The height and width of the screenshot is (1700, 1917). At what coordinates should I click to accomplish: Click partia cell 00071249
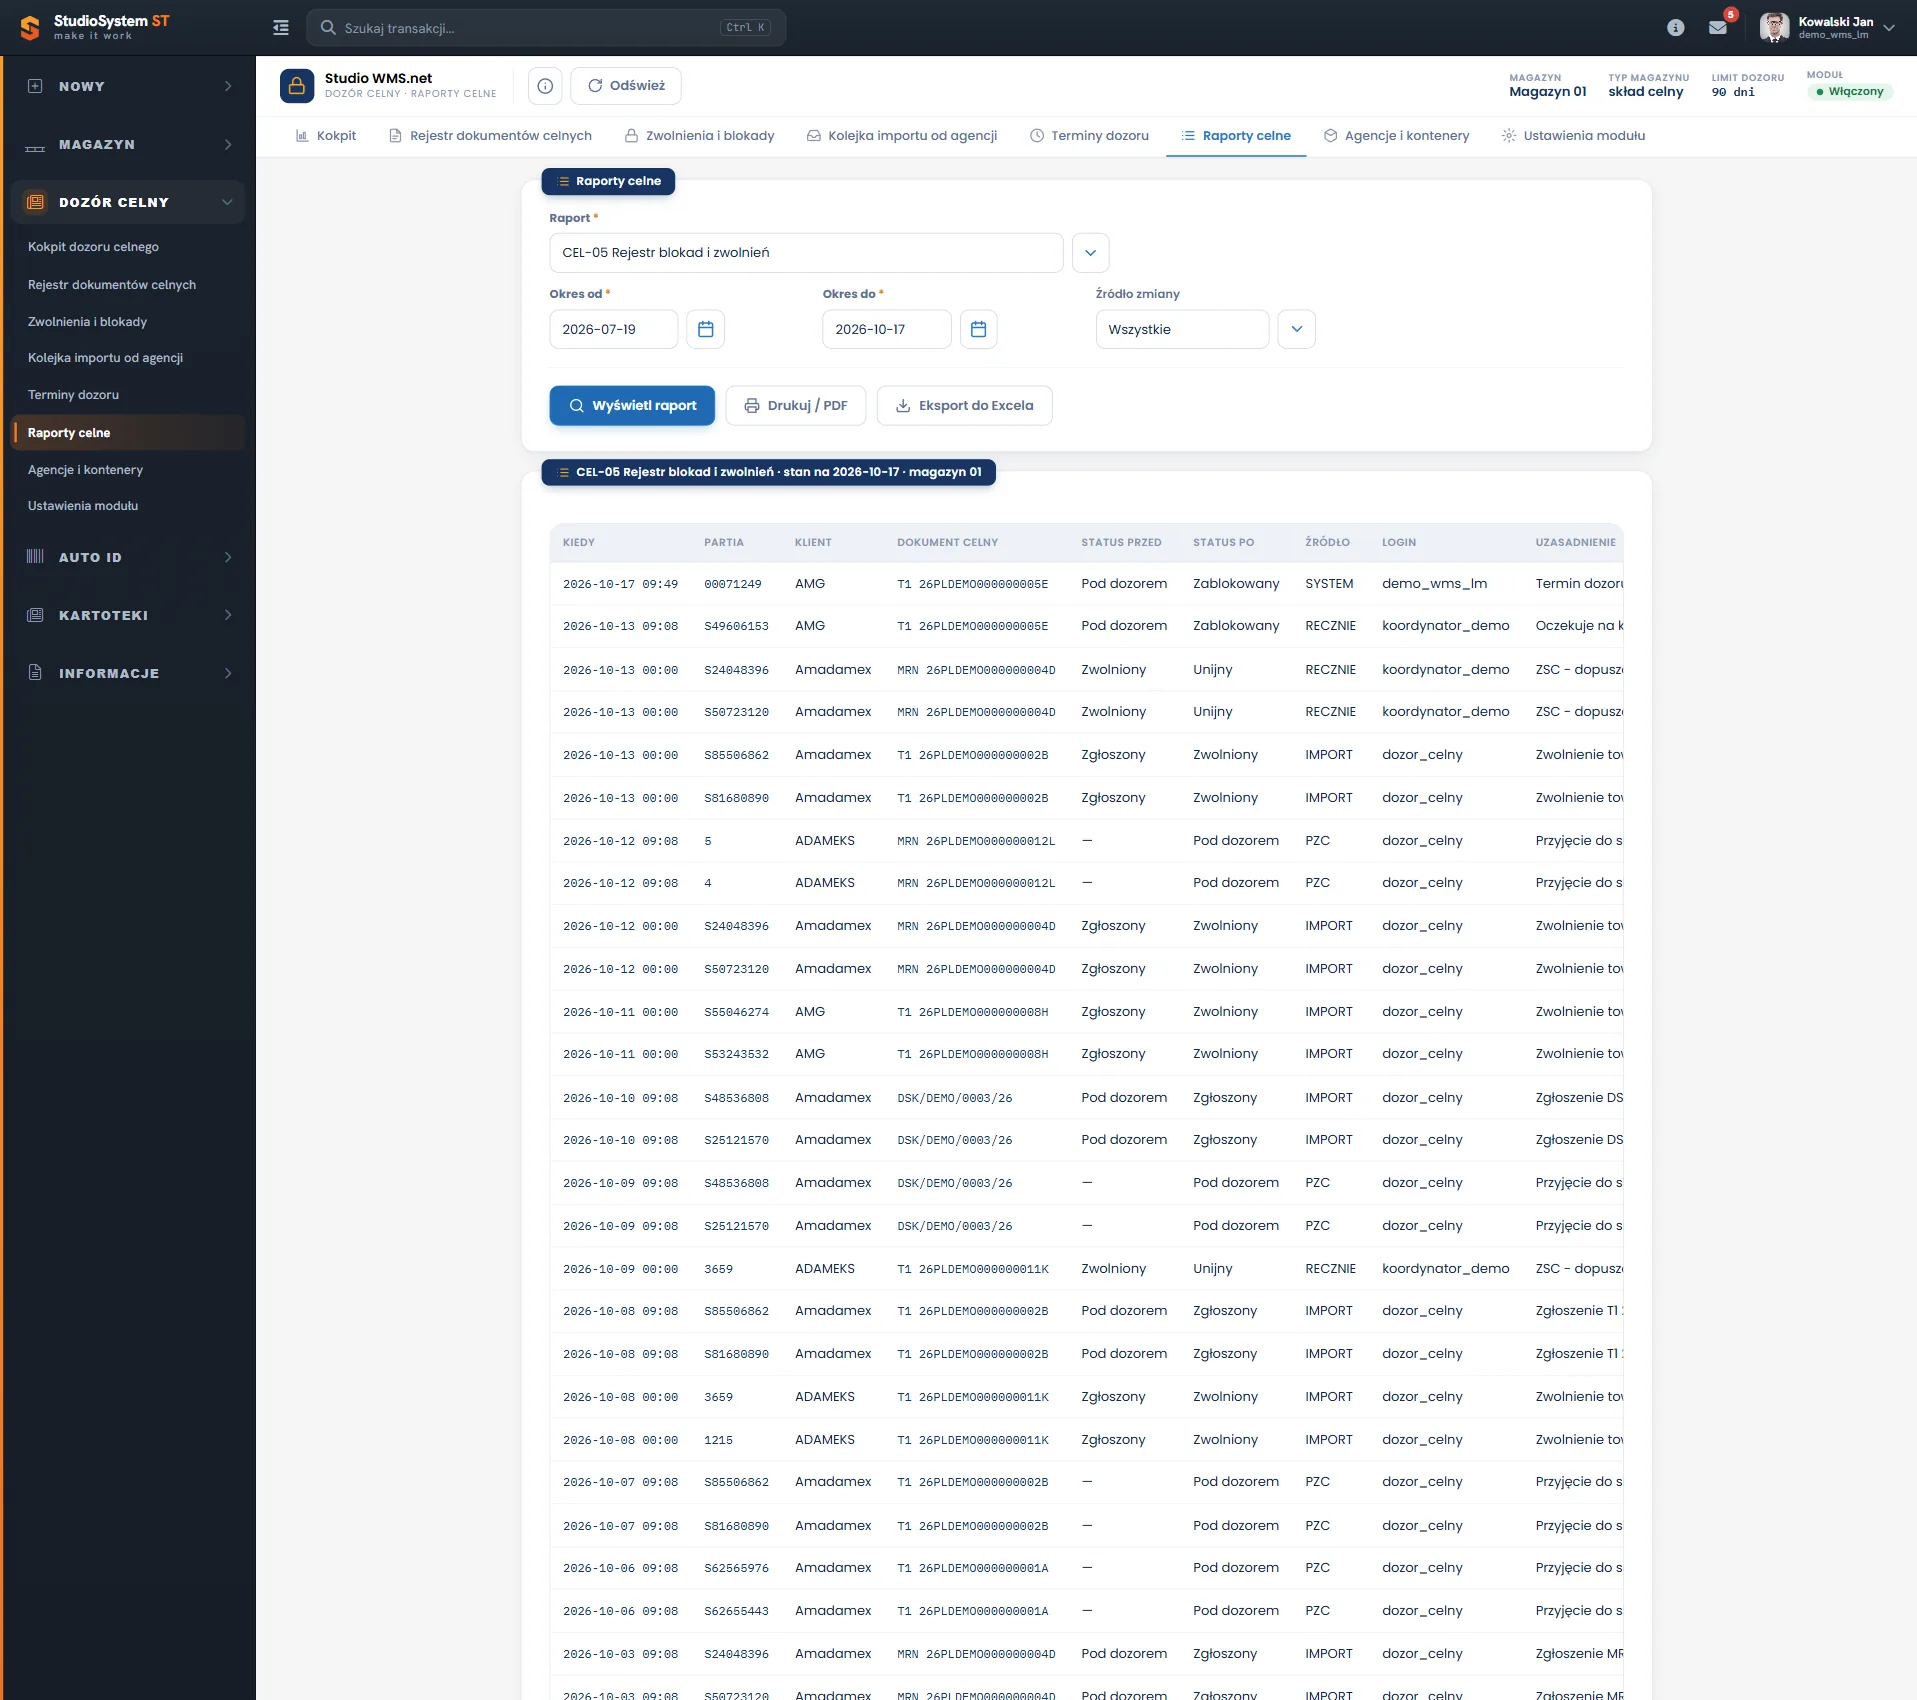(733, 584)
